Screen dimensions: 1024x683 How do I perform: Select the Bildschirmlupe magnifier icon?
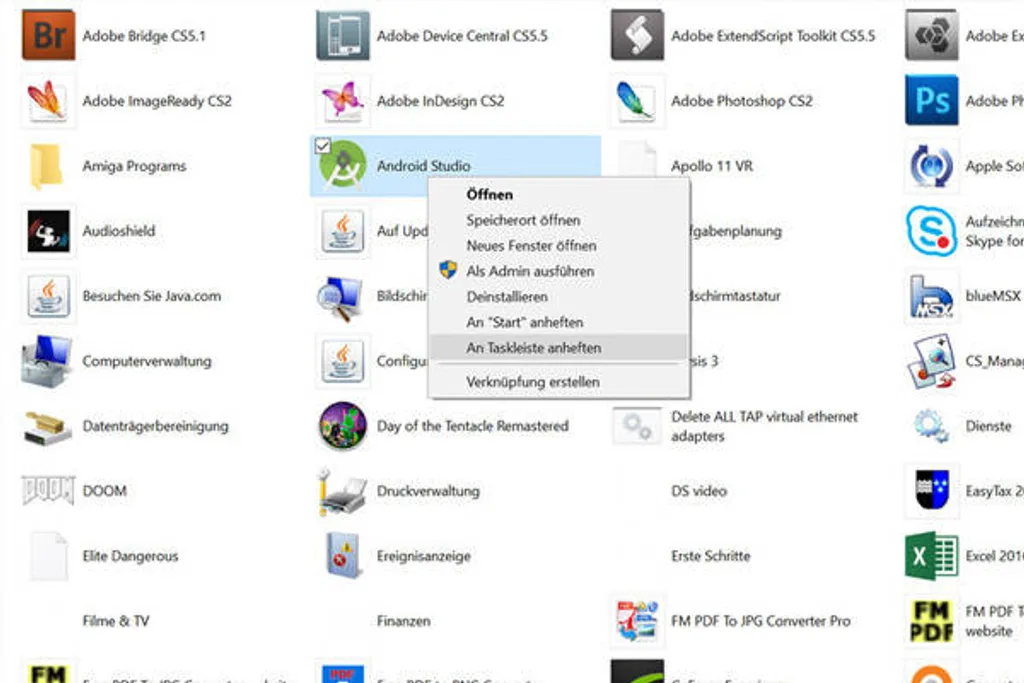(x=340, y=297)
